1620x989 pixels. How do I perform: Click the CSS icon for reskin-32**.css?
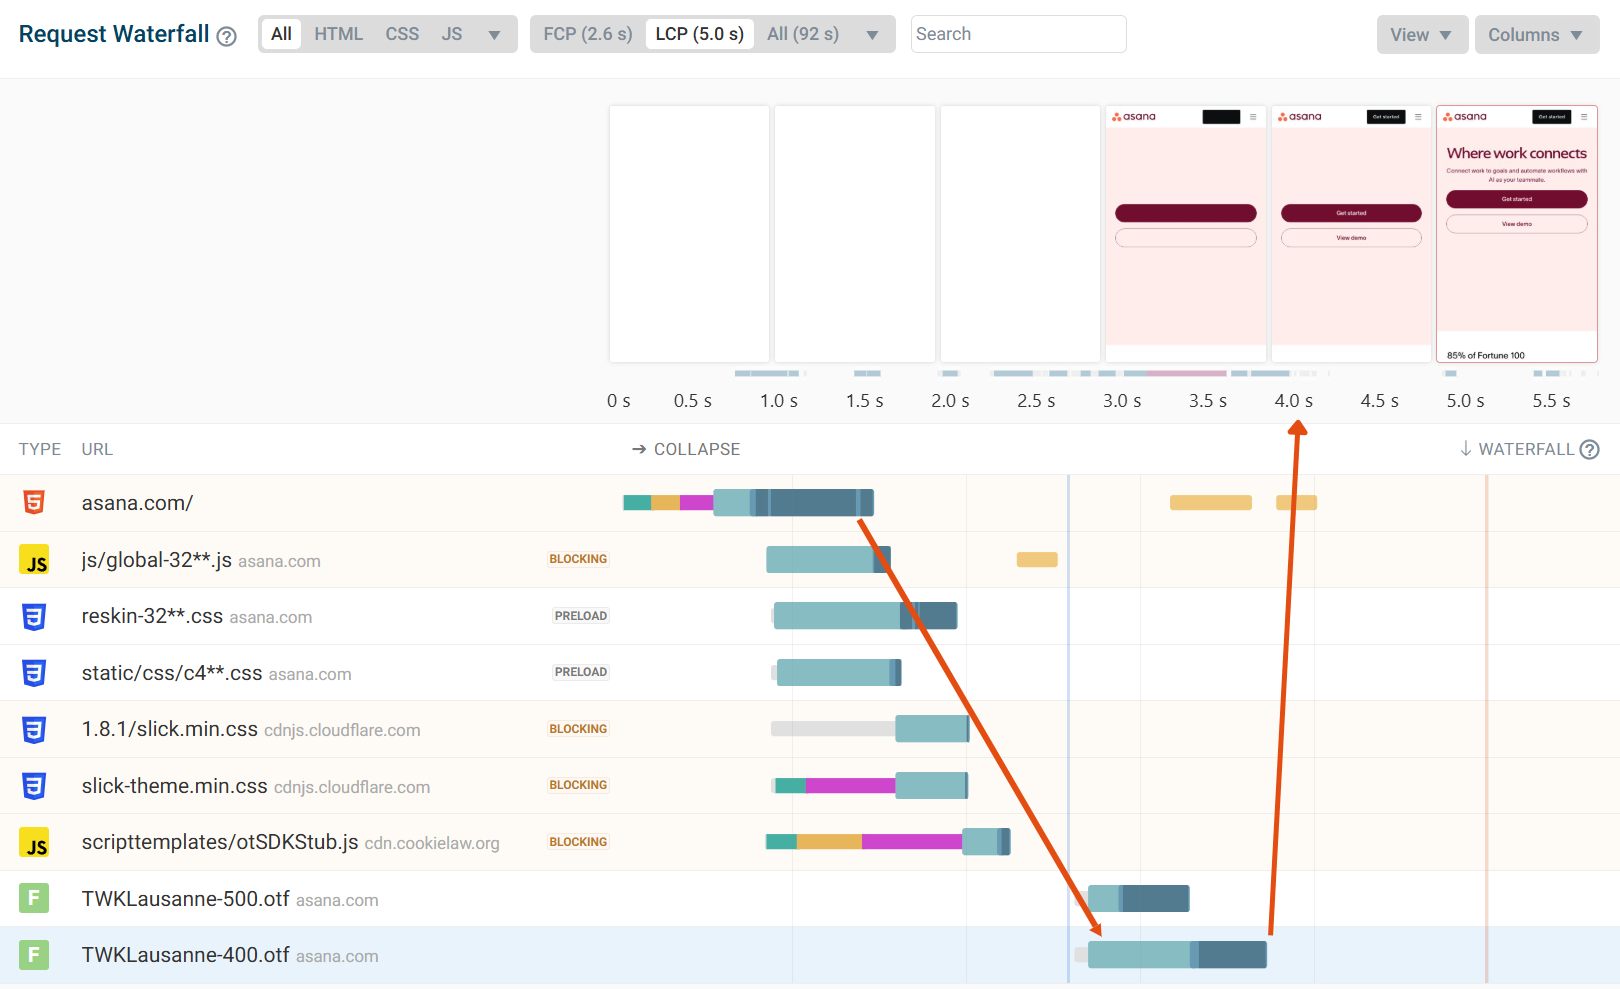click(x=34, y=616)
